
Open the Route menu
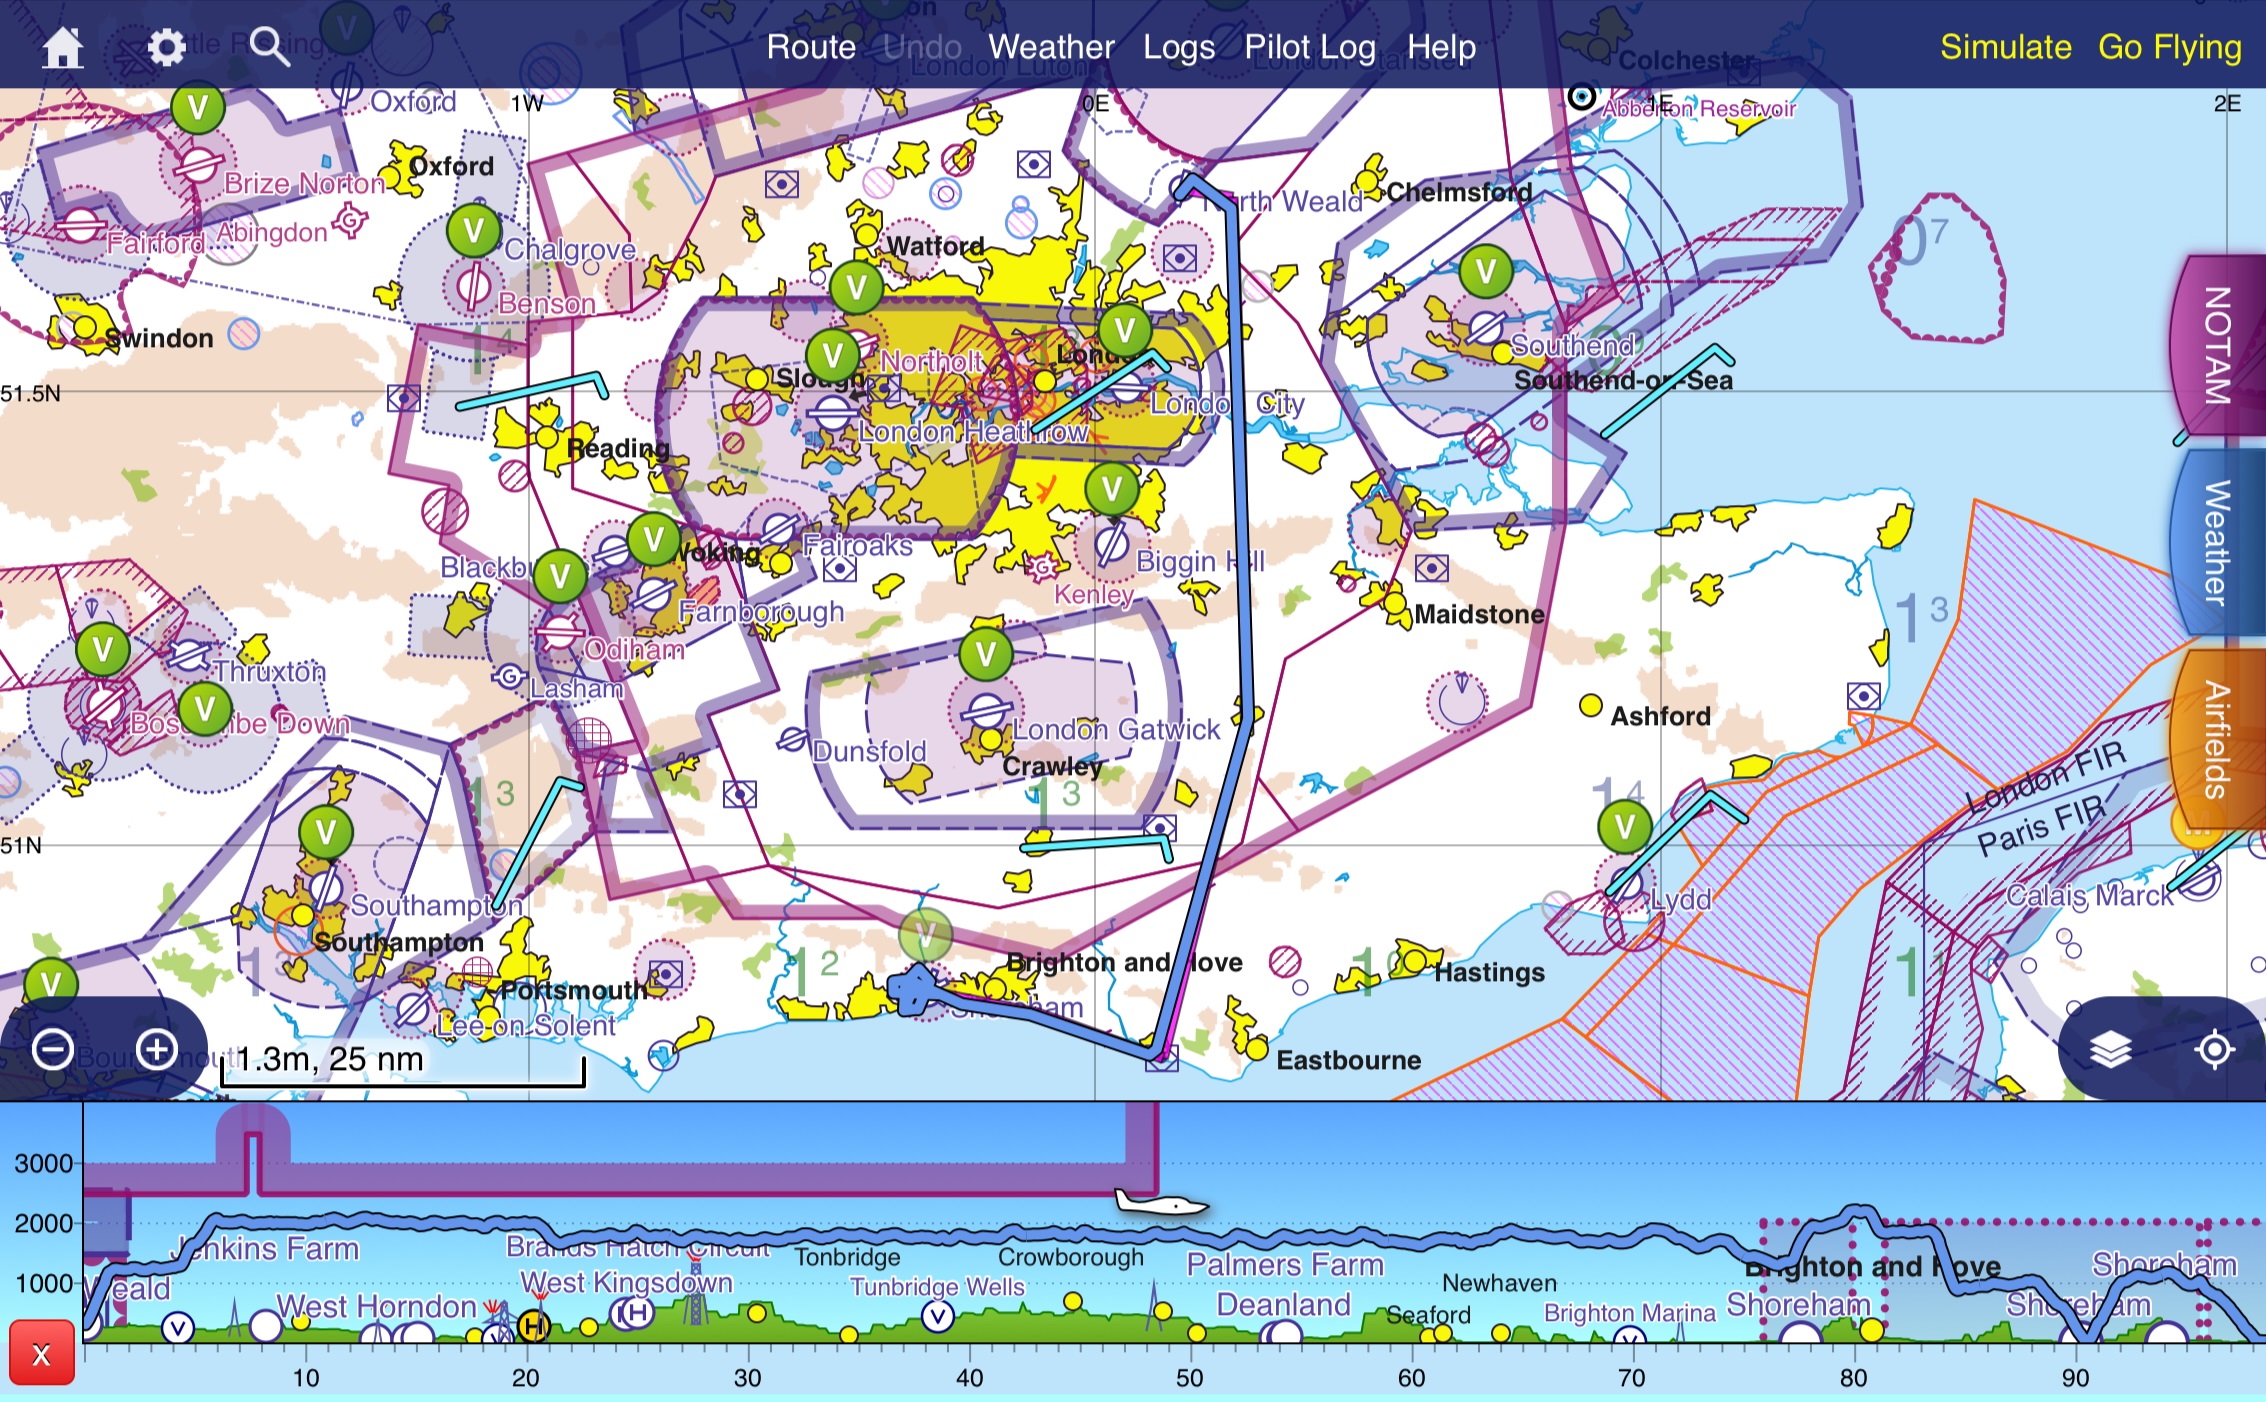tap(811, 47)
